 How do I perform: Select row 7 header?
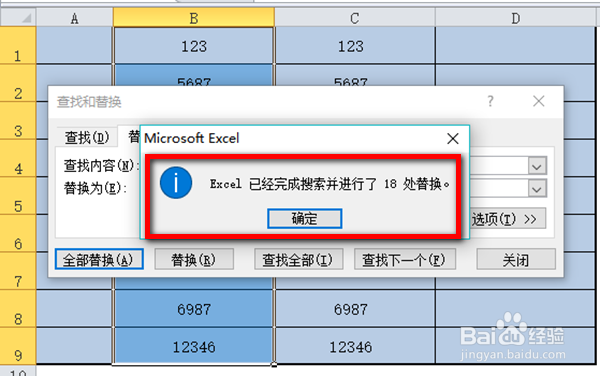click(18, 270)
